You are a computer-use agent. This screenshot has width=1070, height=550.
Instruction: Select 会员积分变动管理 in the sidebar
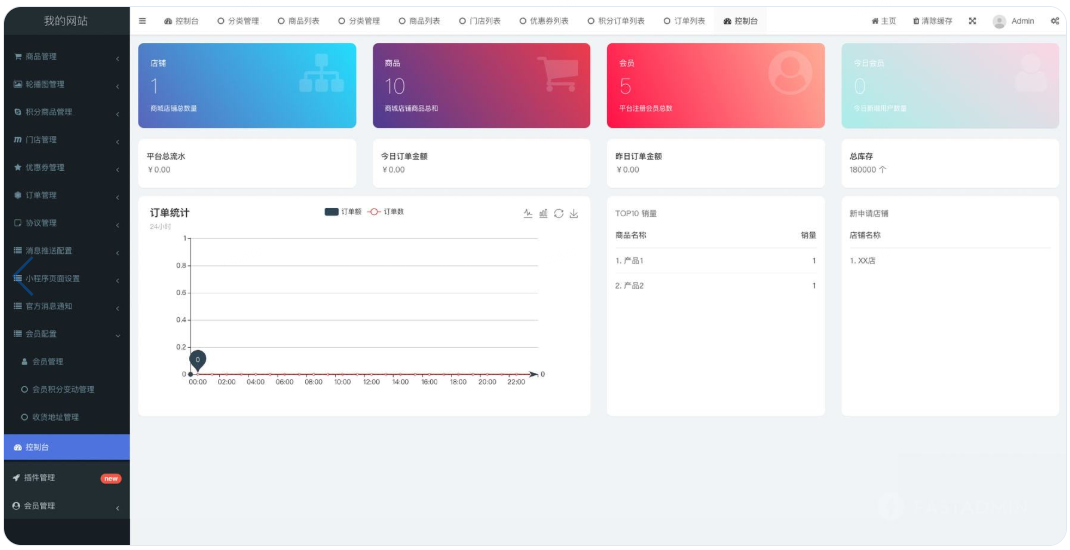62,389
